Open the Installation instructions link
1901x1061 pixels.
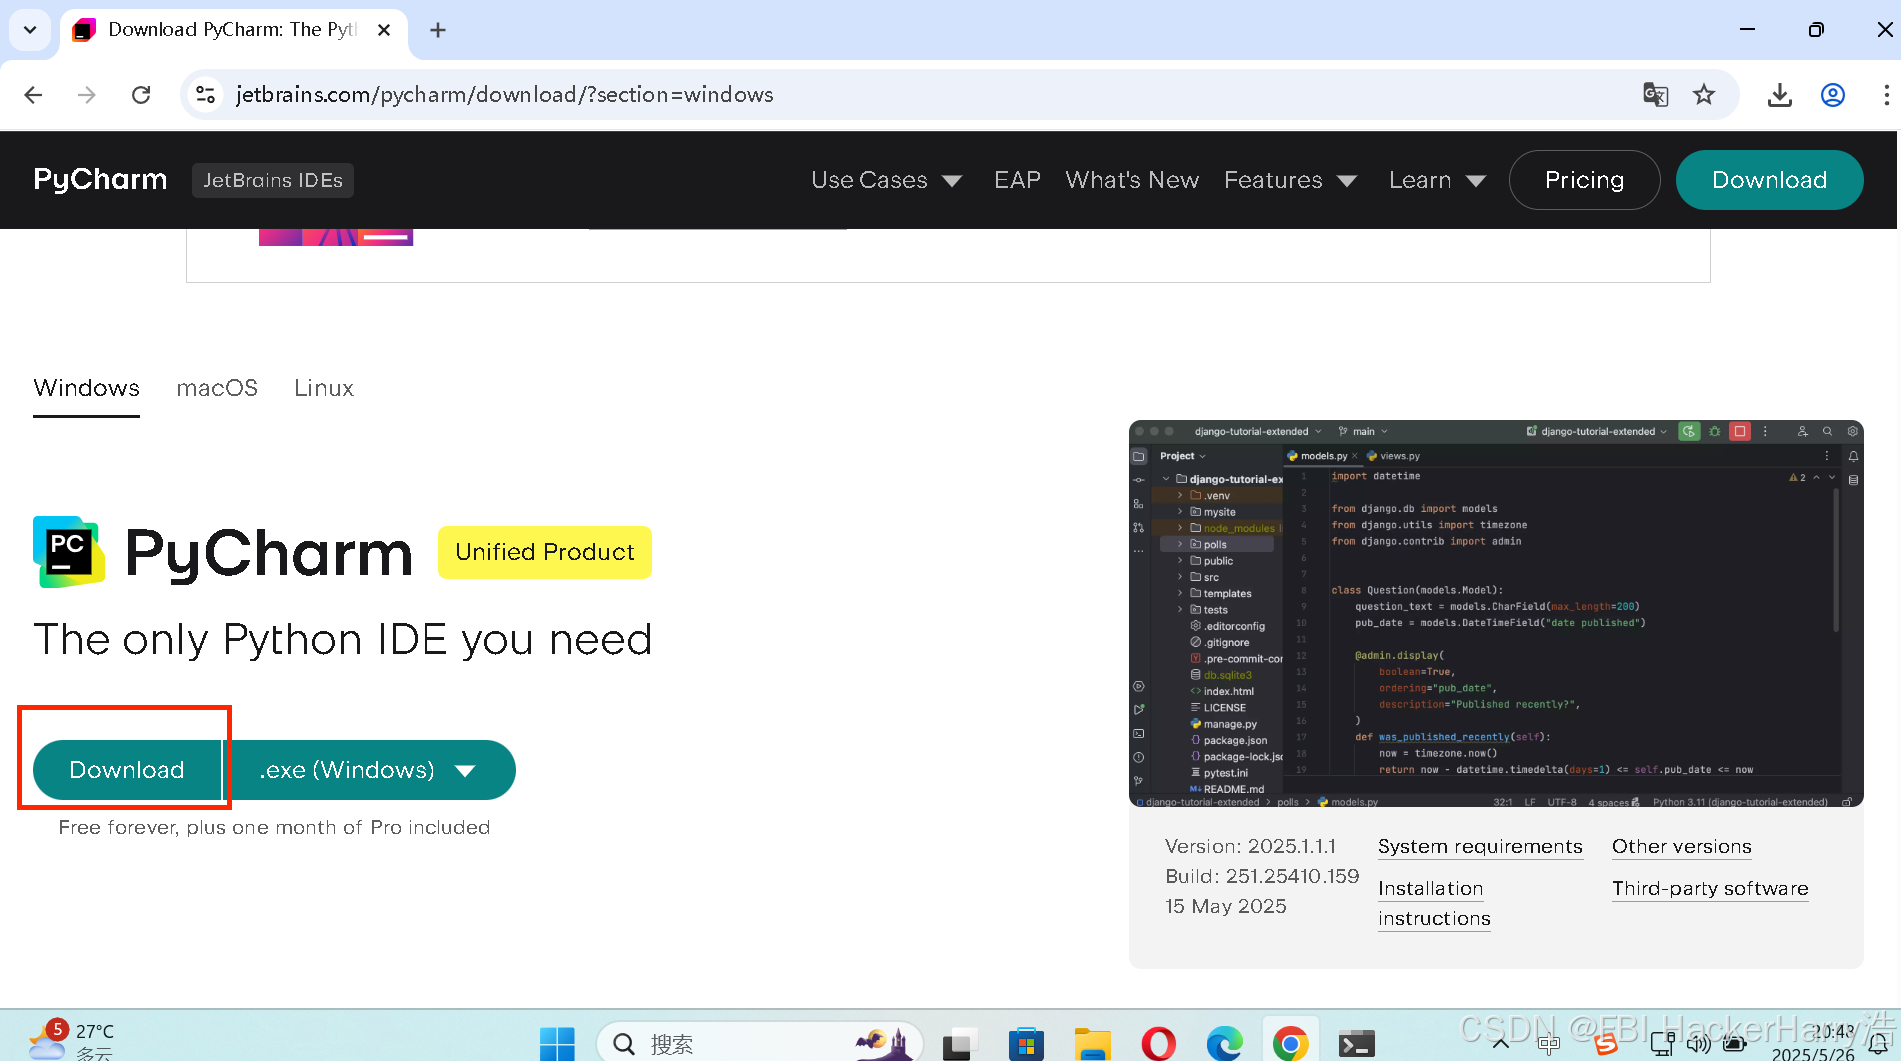coord(1434,904)
